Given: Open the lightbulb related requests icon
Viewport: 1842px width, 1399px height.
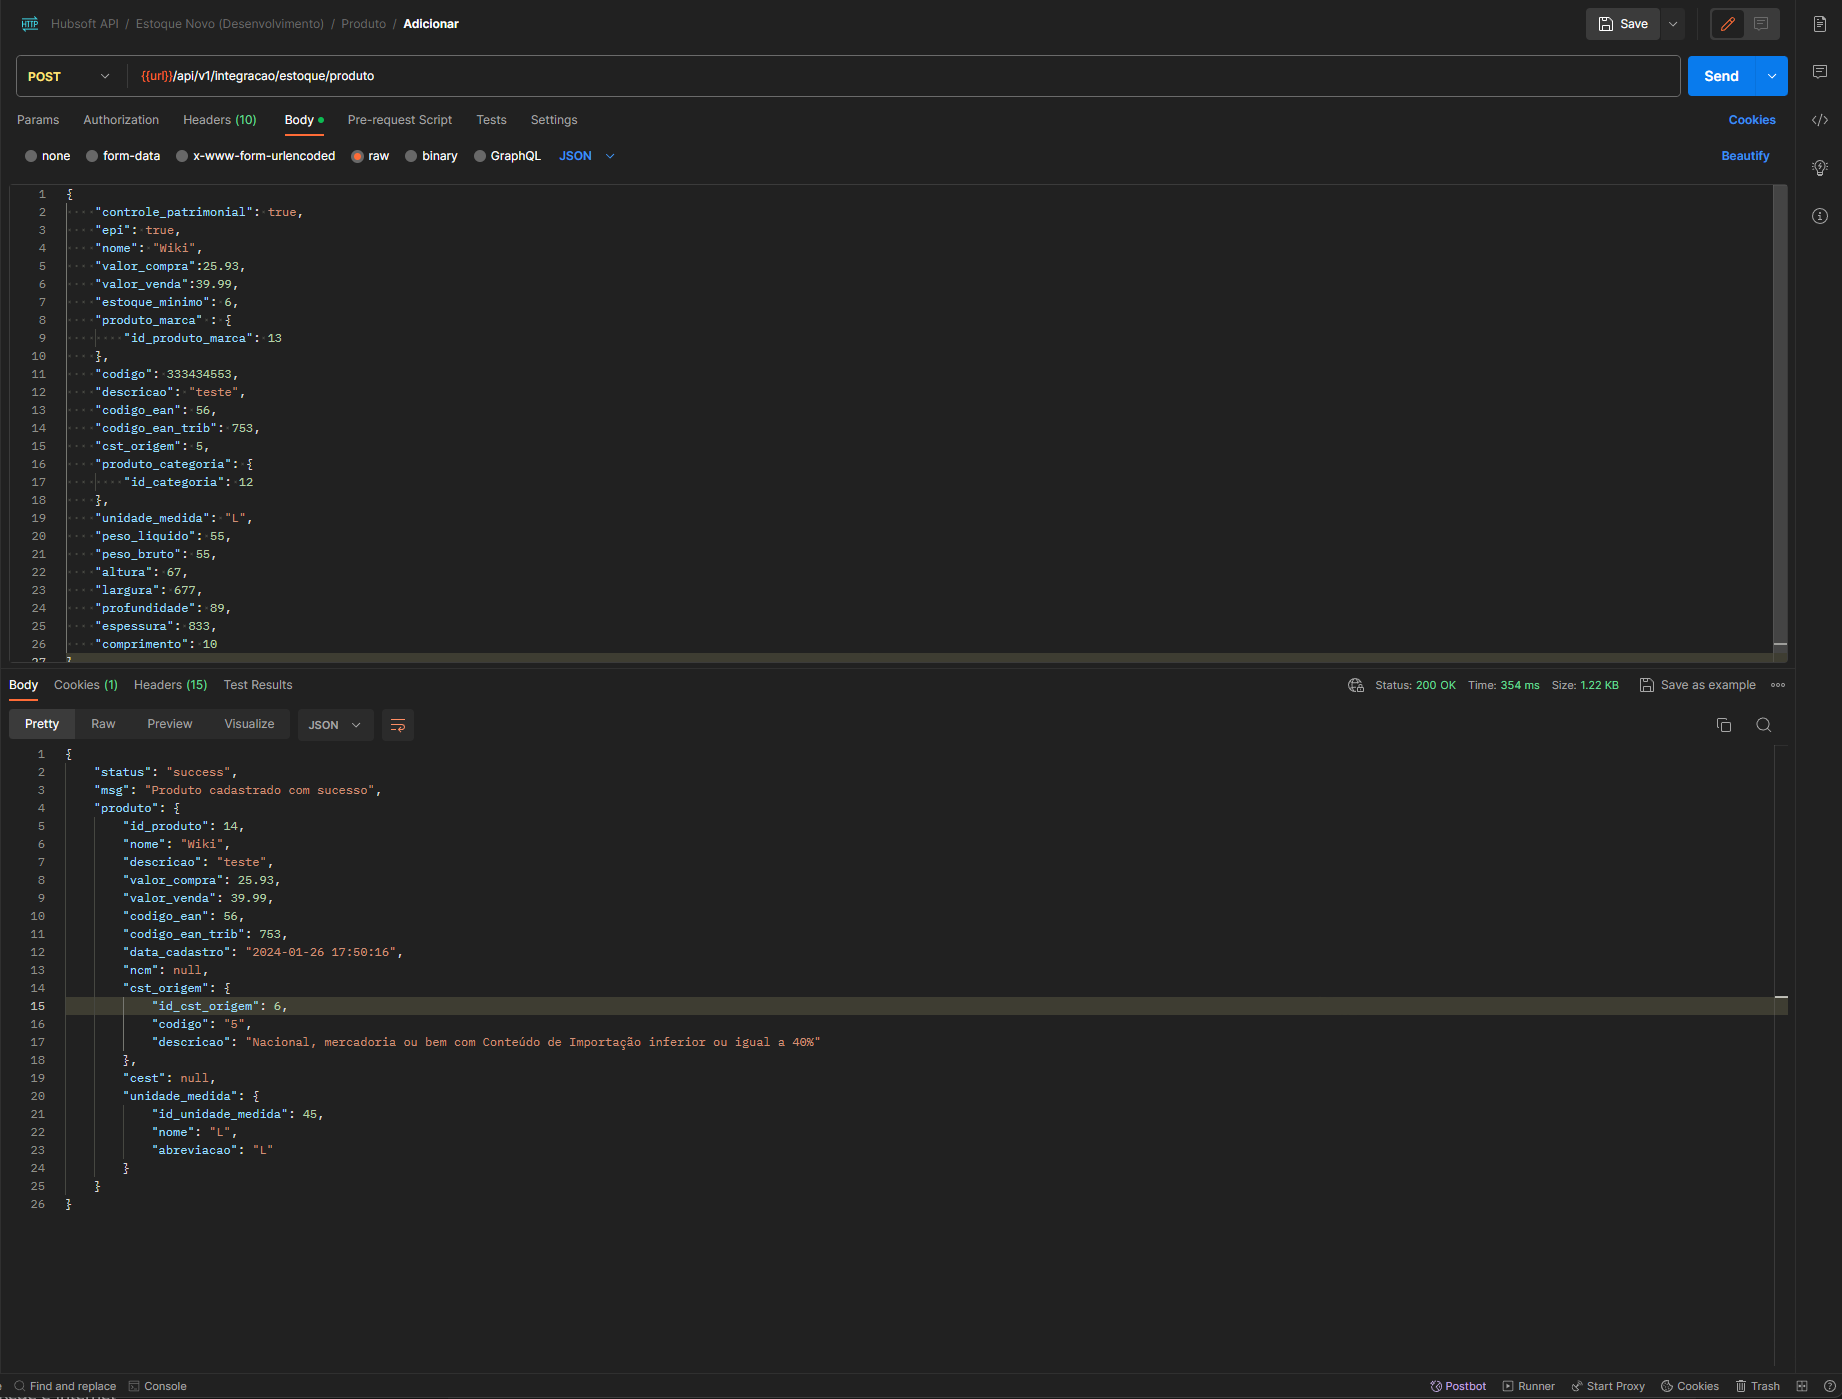Looking at the screenshot, I should [1820, 168].
